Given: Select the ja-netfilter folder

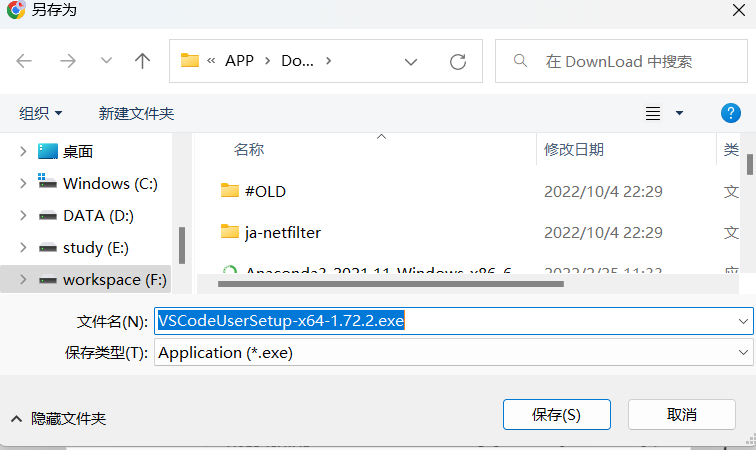Looking at the screenshot, I should click(x=283, y=233).
